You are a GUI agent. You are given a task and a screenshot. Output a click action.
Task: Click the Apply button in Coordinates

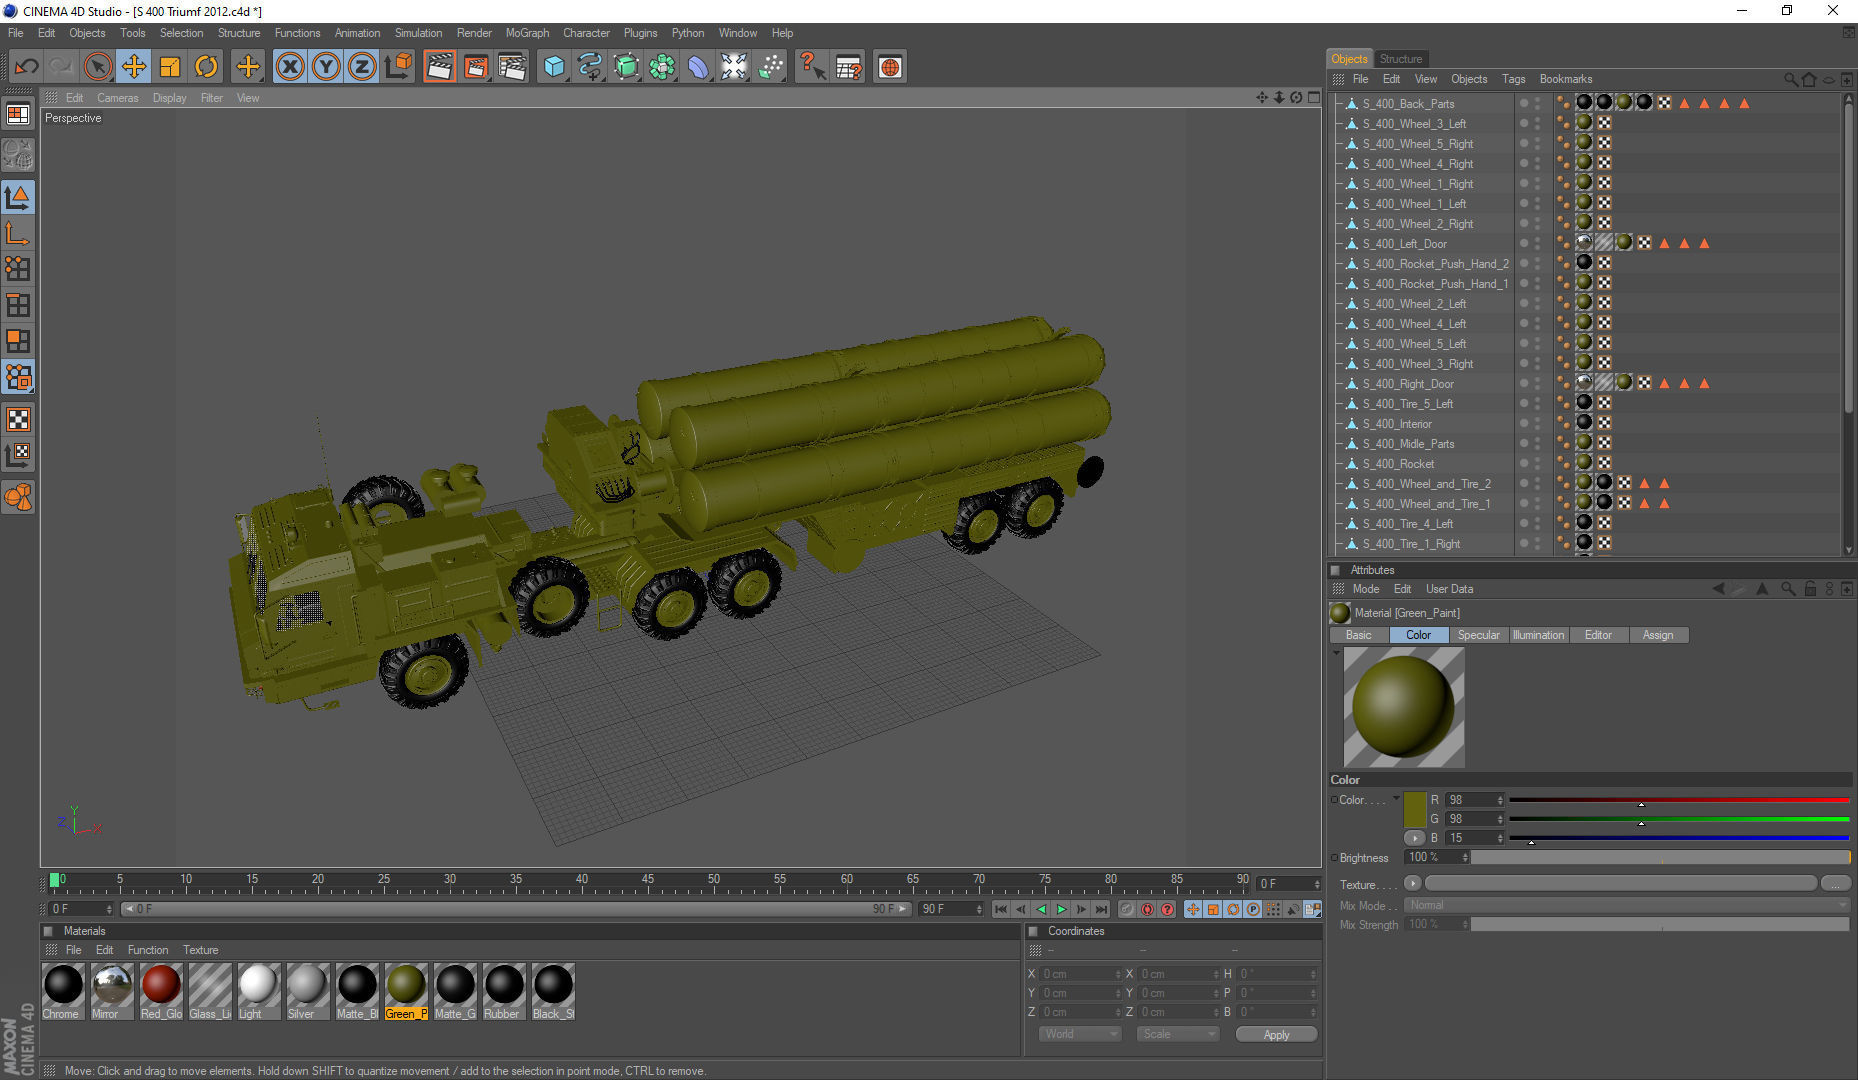tap(1276, 1035)
